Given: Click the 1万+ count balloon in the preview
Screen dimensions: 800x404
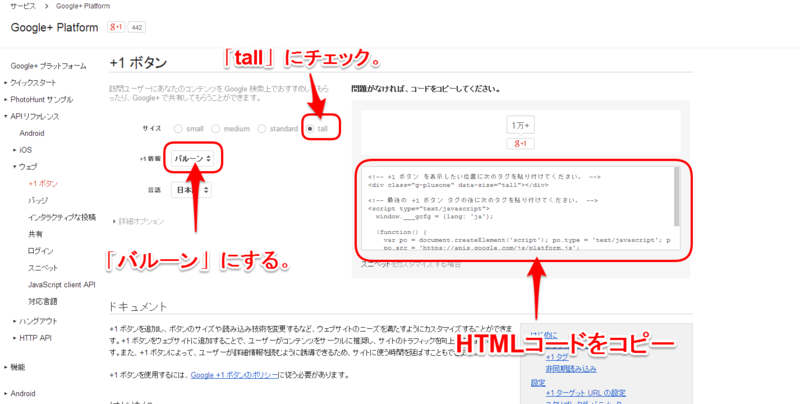Looking at the screenshot, I should pos(520,125).
